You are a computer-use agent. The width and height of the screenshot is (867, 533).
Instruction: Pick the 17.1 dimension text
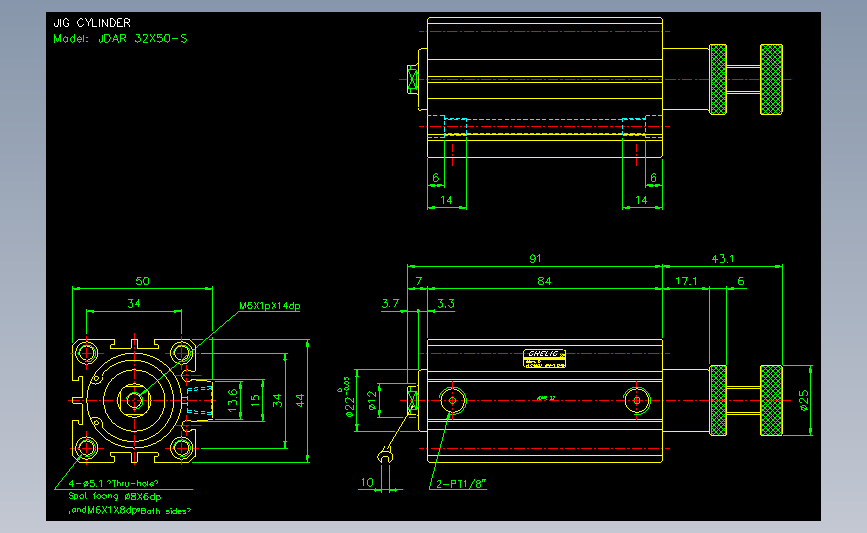coord(686,281)
